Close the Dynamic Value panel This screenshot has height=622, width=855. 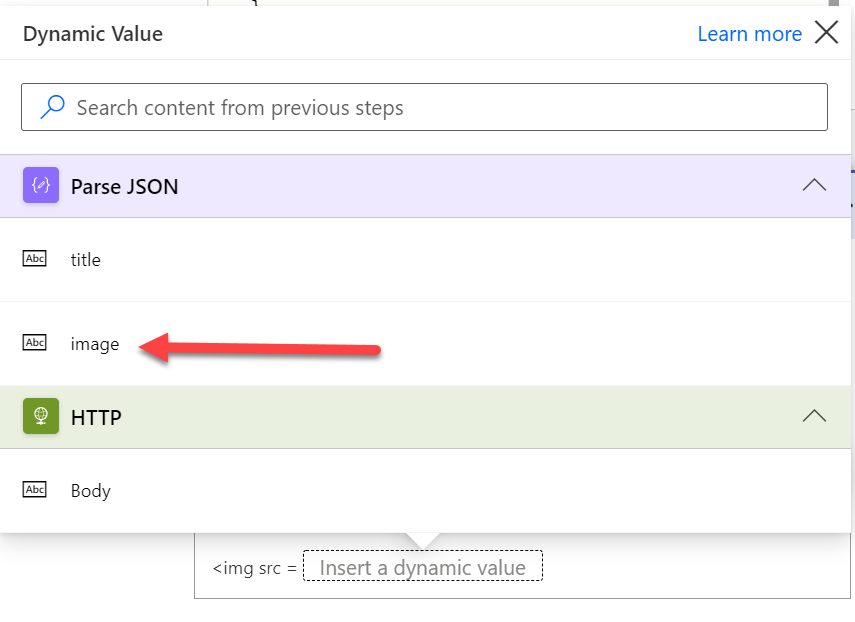tap(826, 33)
